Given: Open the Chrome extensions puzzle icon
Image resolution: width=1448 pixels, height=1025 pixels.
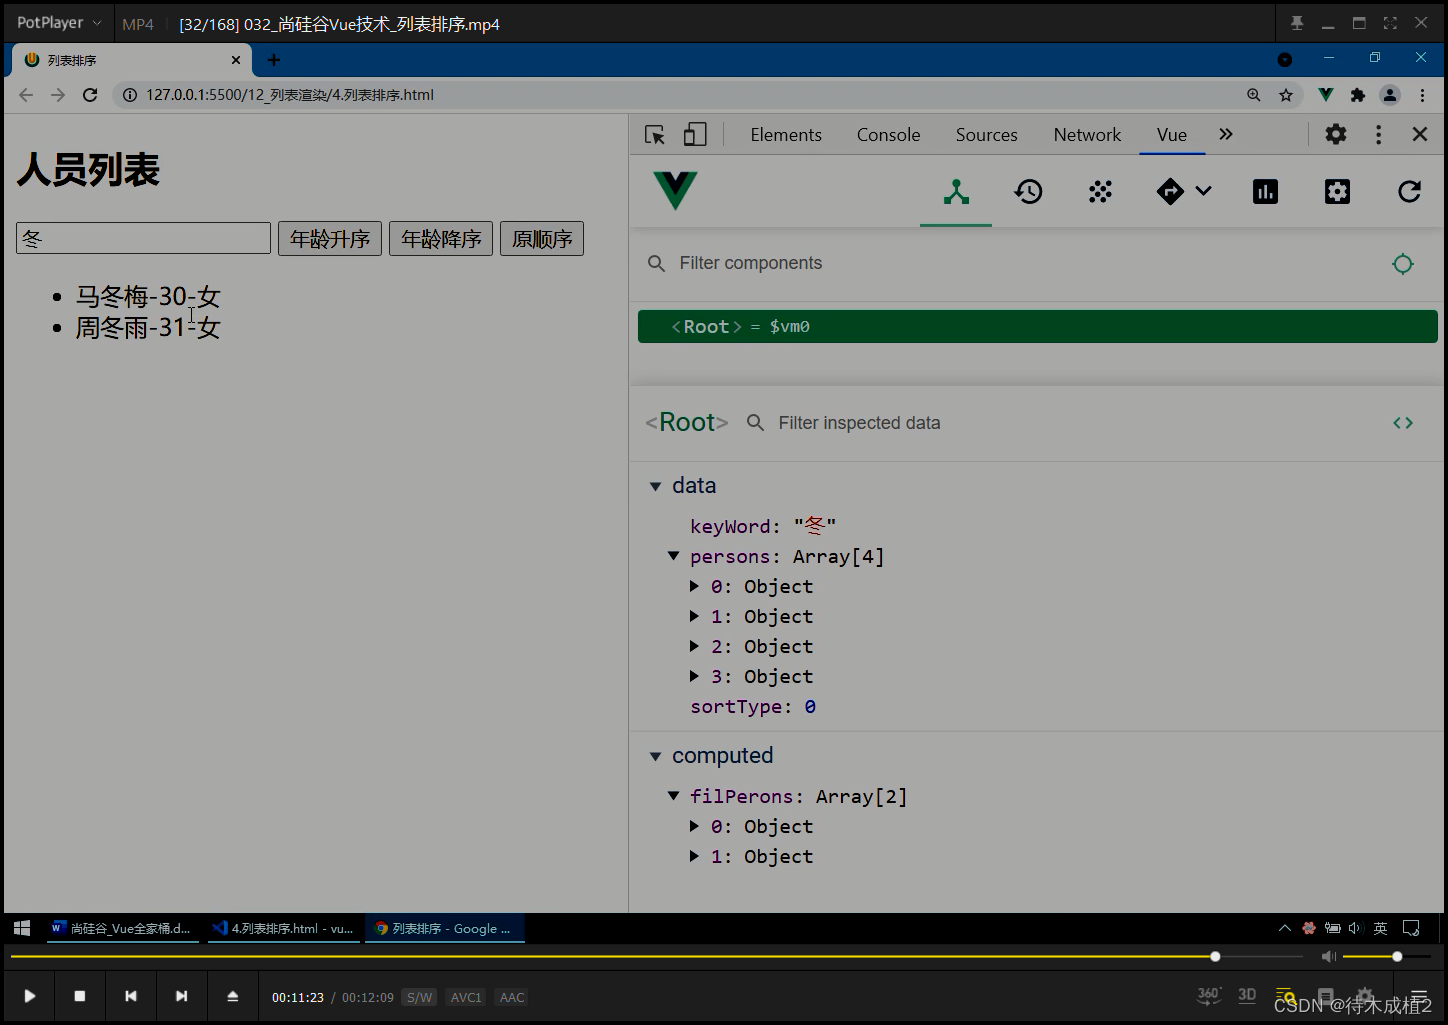Looking at the screenshot, I should tap(1358, 95).
